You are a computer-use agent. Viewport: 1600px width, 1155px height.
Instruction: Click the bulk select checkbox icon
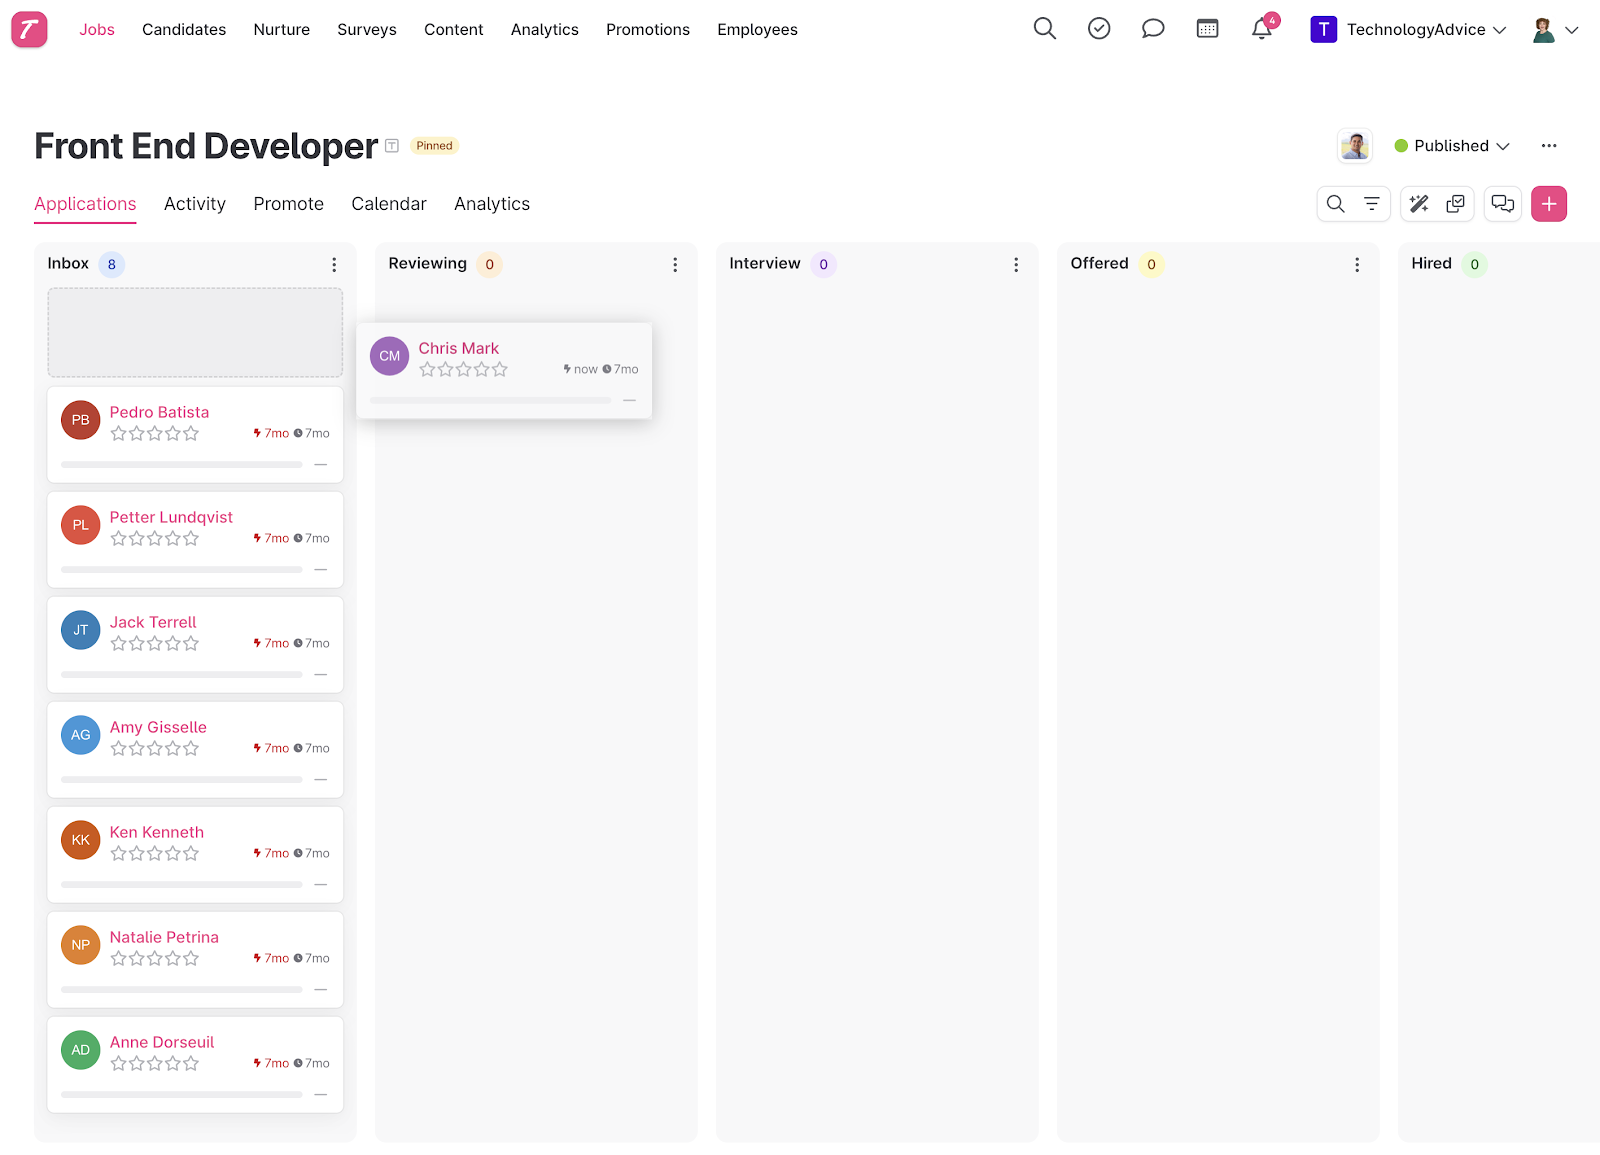1455,204
